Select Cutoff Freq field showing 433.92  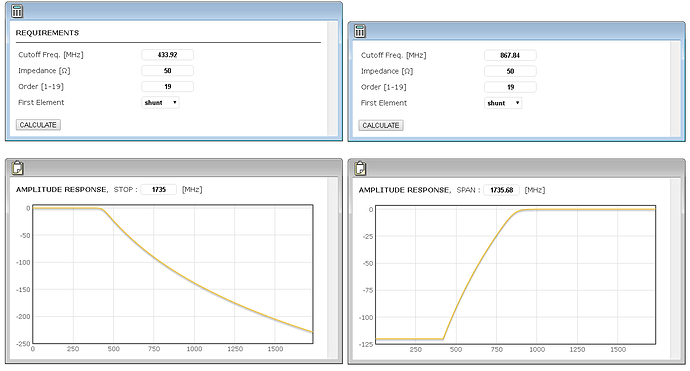167,55
